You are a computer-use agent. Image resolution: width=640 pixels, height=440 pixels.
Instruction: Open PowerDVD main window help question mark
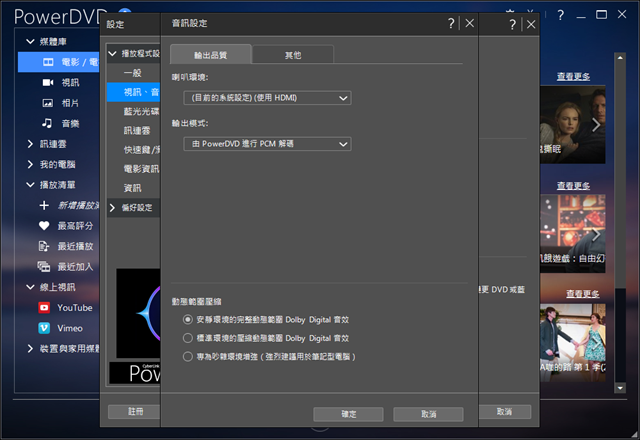click(561, 15)
